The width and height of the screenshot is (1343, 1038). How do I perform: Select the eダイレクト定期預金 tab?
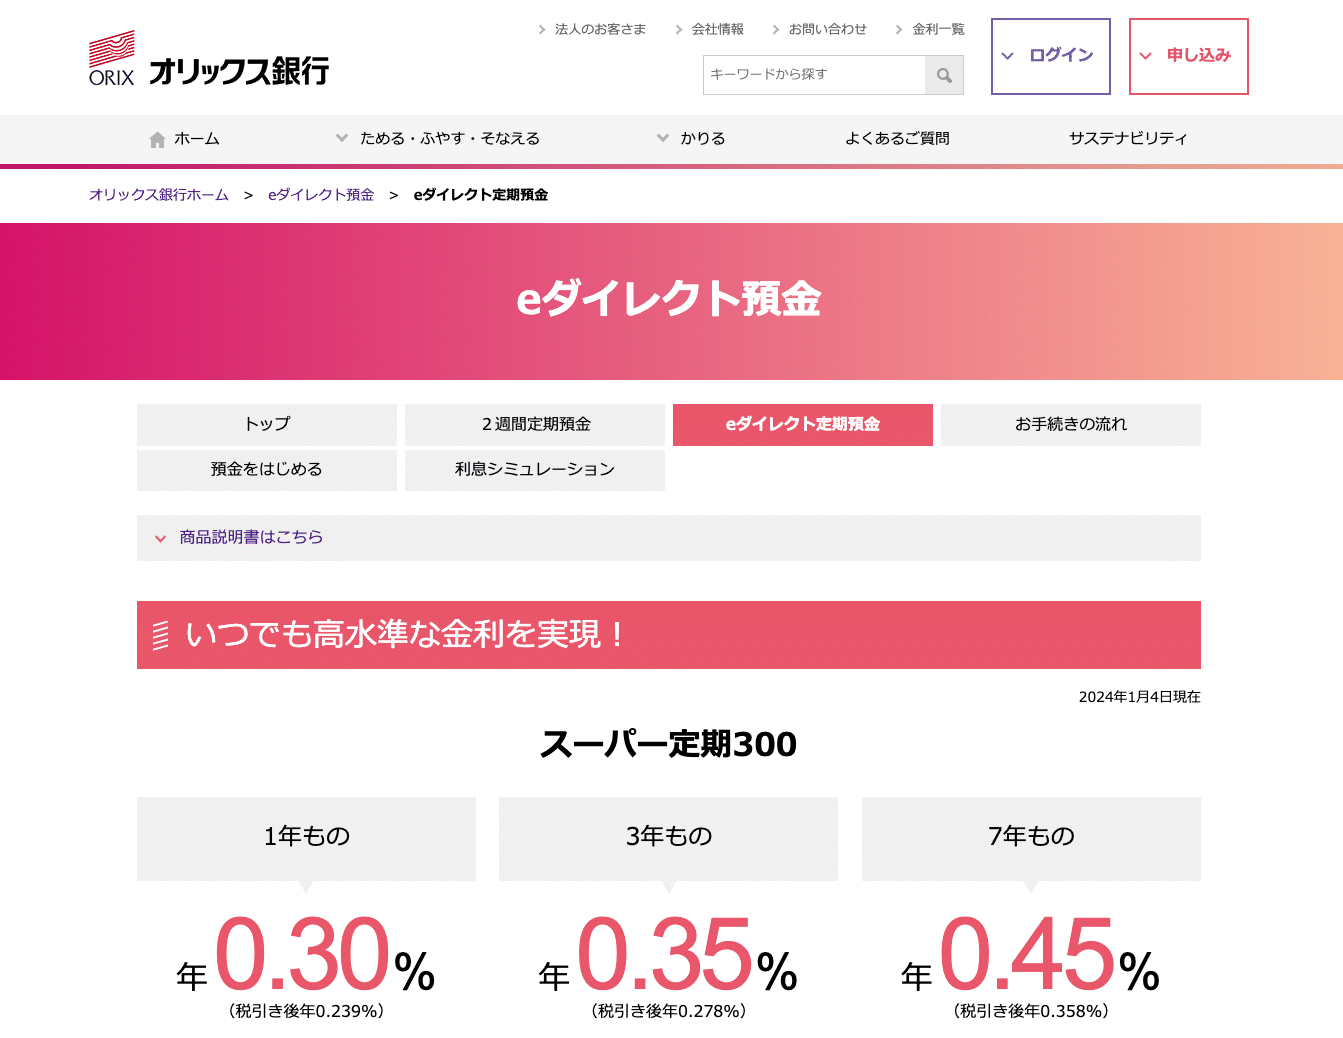[x=803, y=425]
